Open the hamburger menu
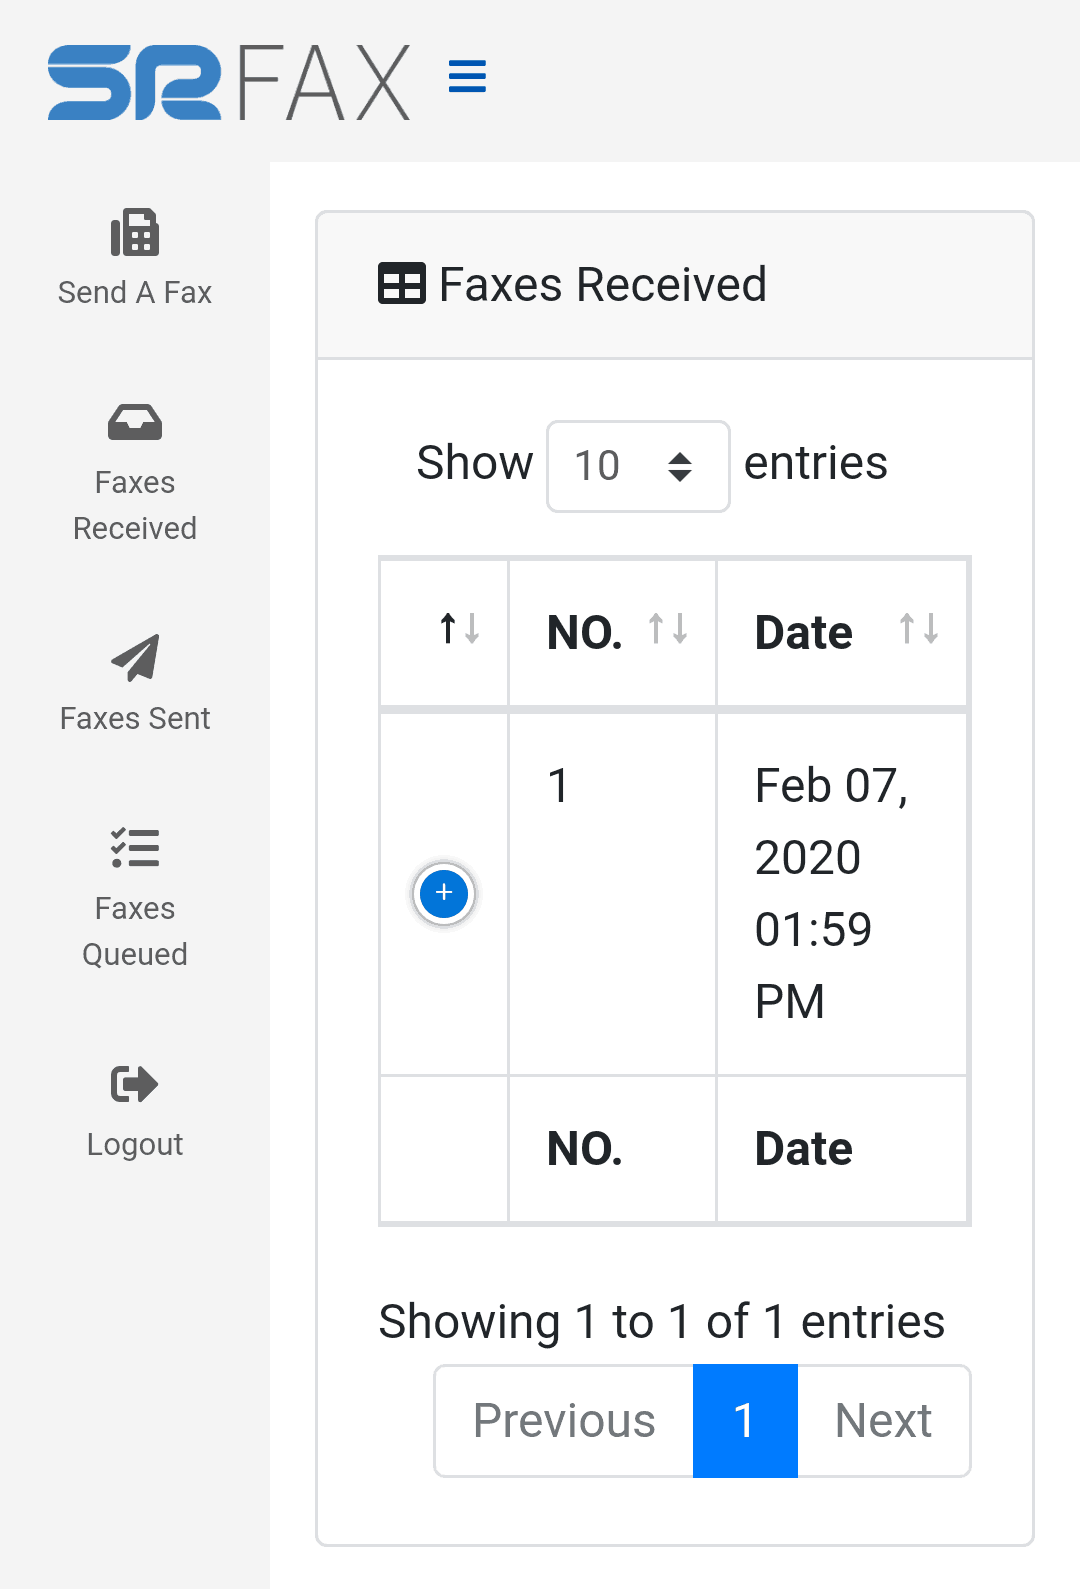This screenshot has height=1589, width=1080. point(467,76)
